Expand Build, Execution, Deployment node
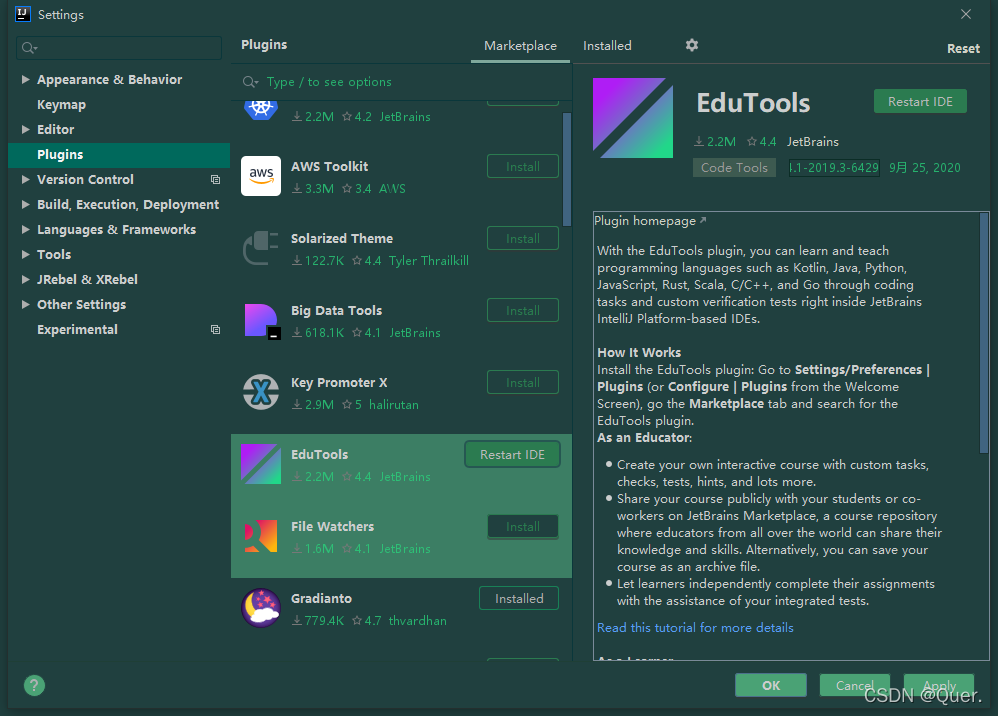The image size is (998, 716). pyautogui.click(x=25, y=204)
